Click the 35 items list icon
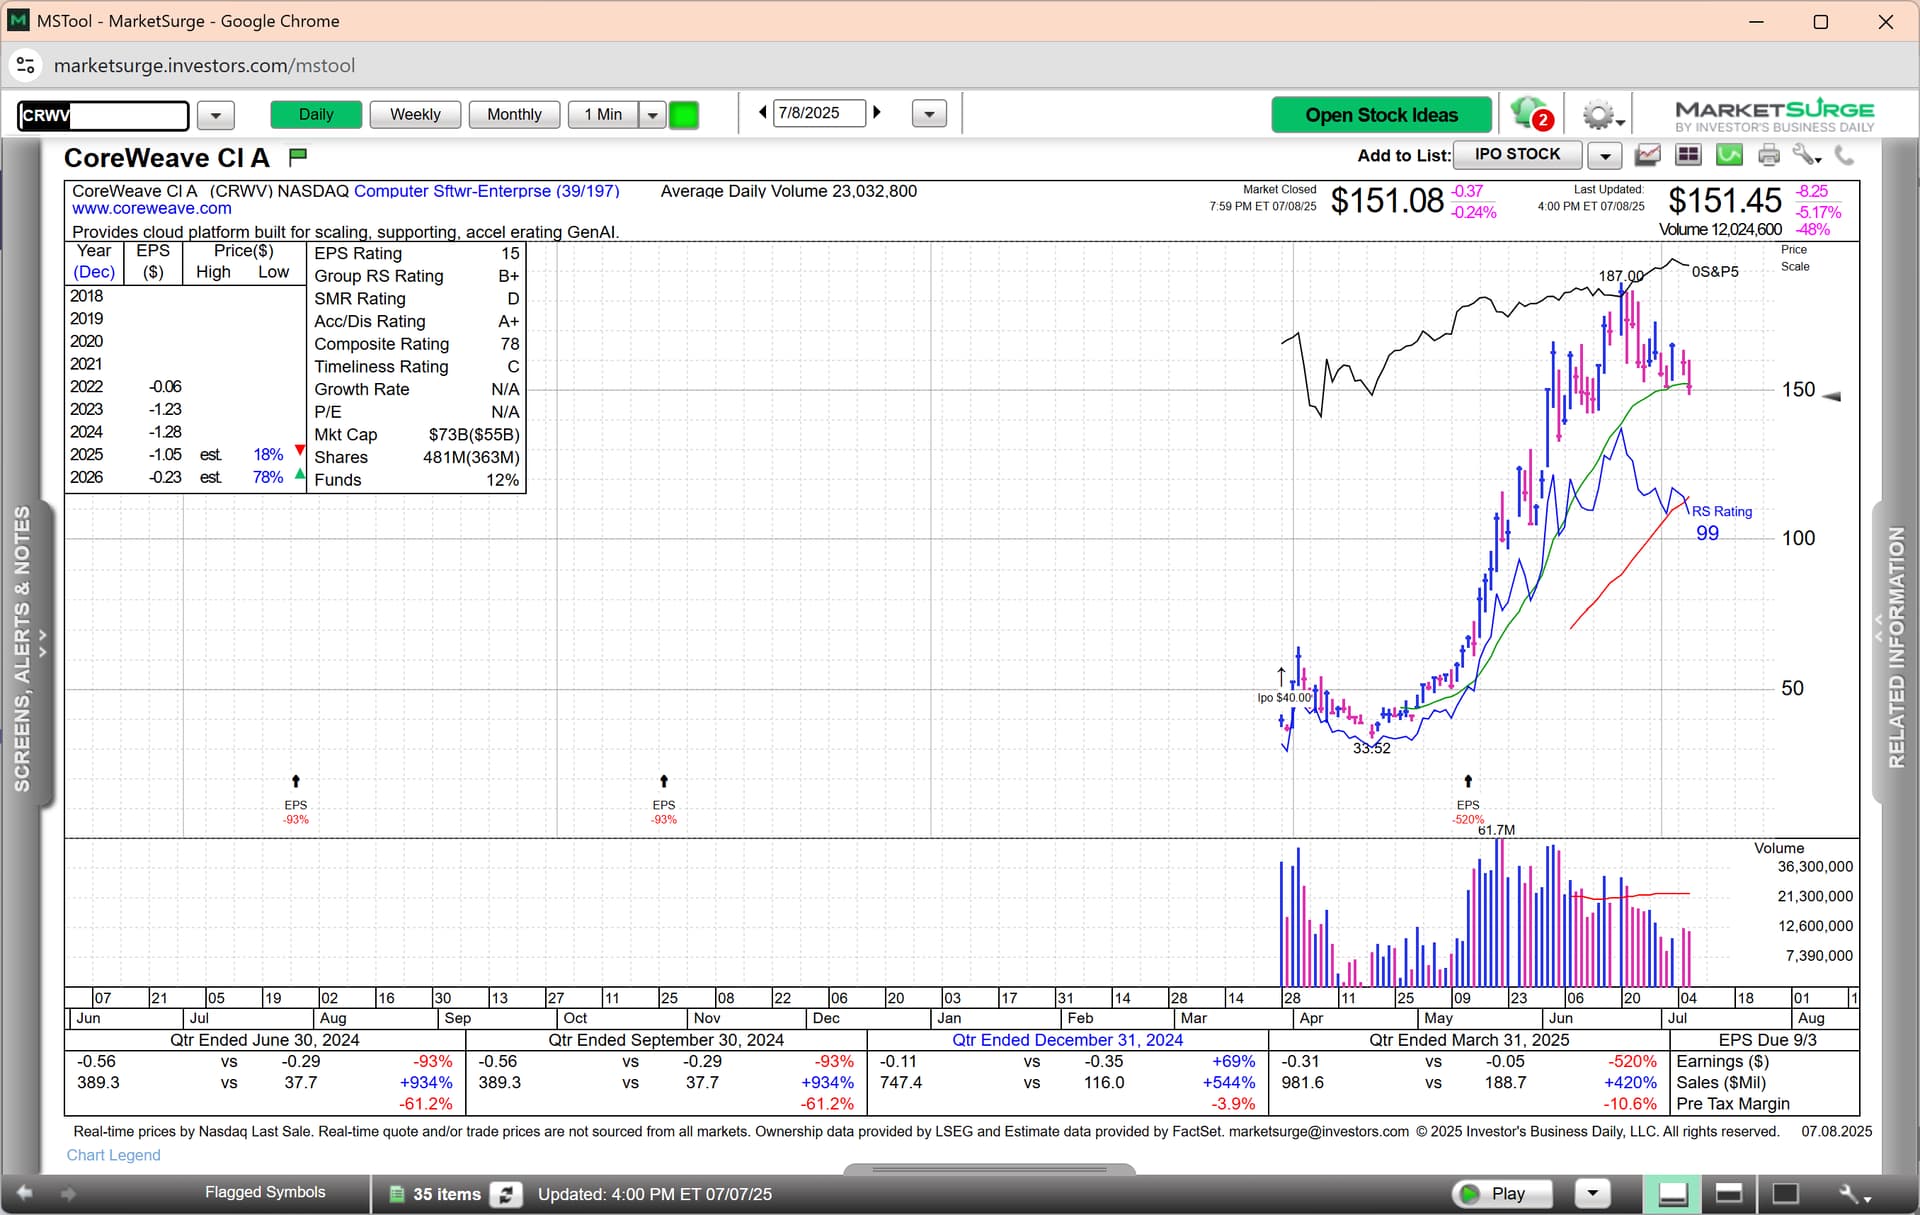Image resolution: width=1920 pixels, height=1215 pixels. (396, 1194)
